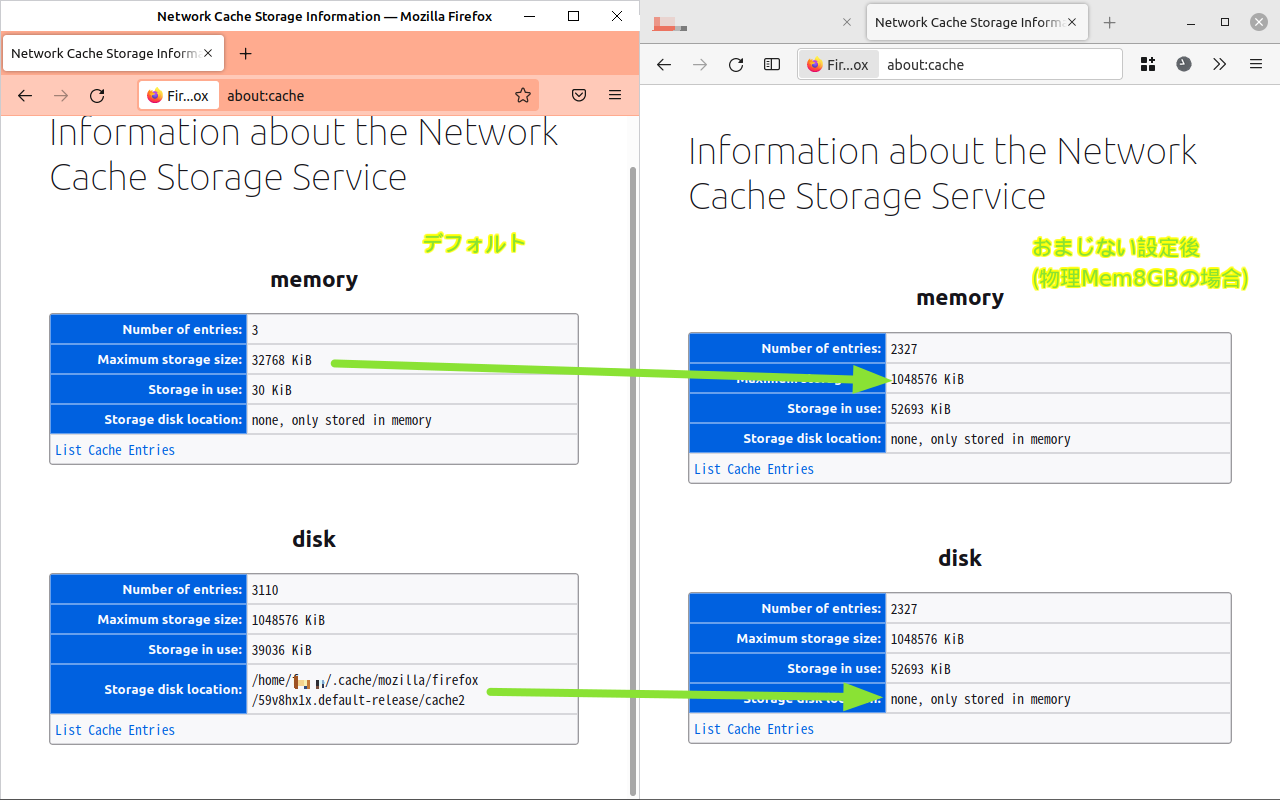
Task: Click the back arrow in the left Firefox window
Action: tap(26, 96)
